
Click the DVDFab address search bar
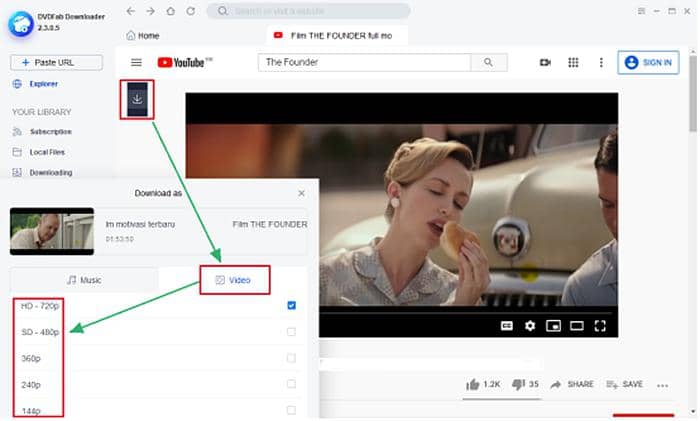308,11
